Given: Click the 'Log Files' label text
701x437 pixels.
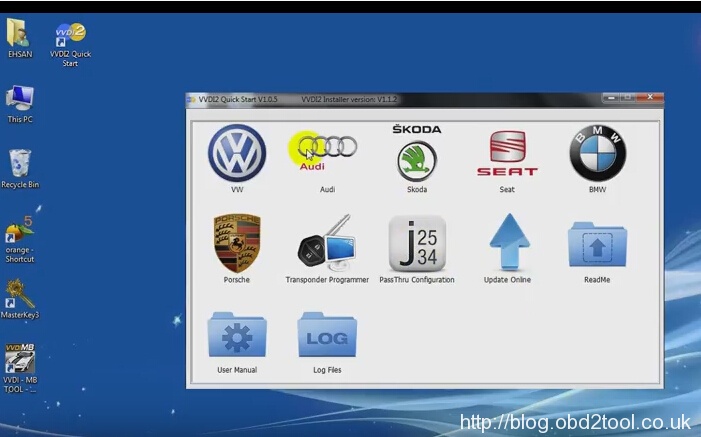Looking at the screenshot, I should [327, 370].
